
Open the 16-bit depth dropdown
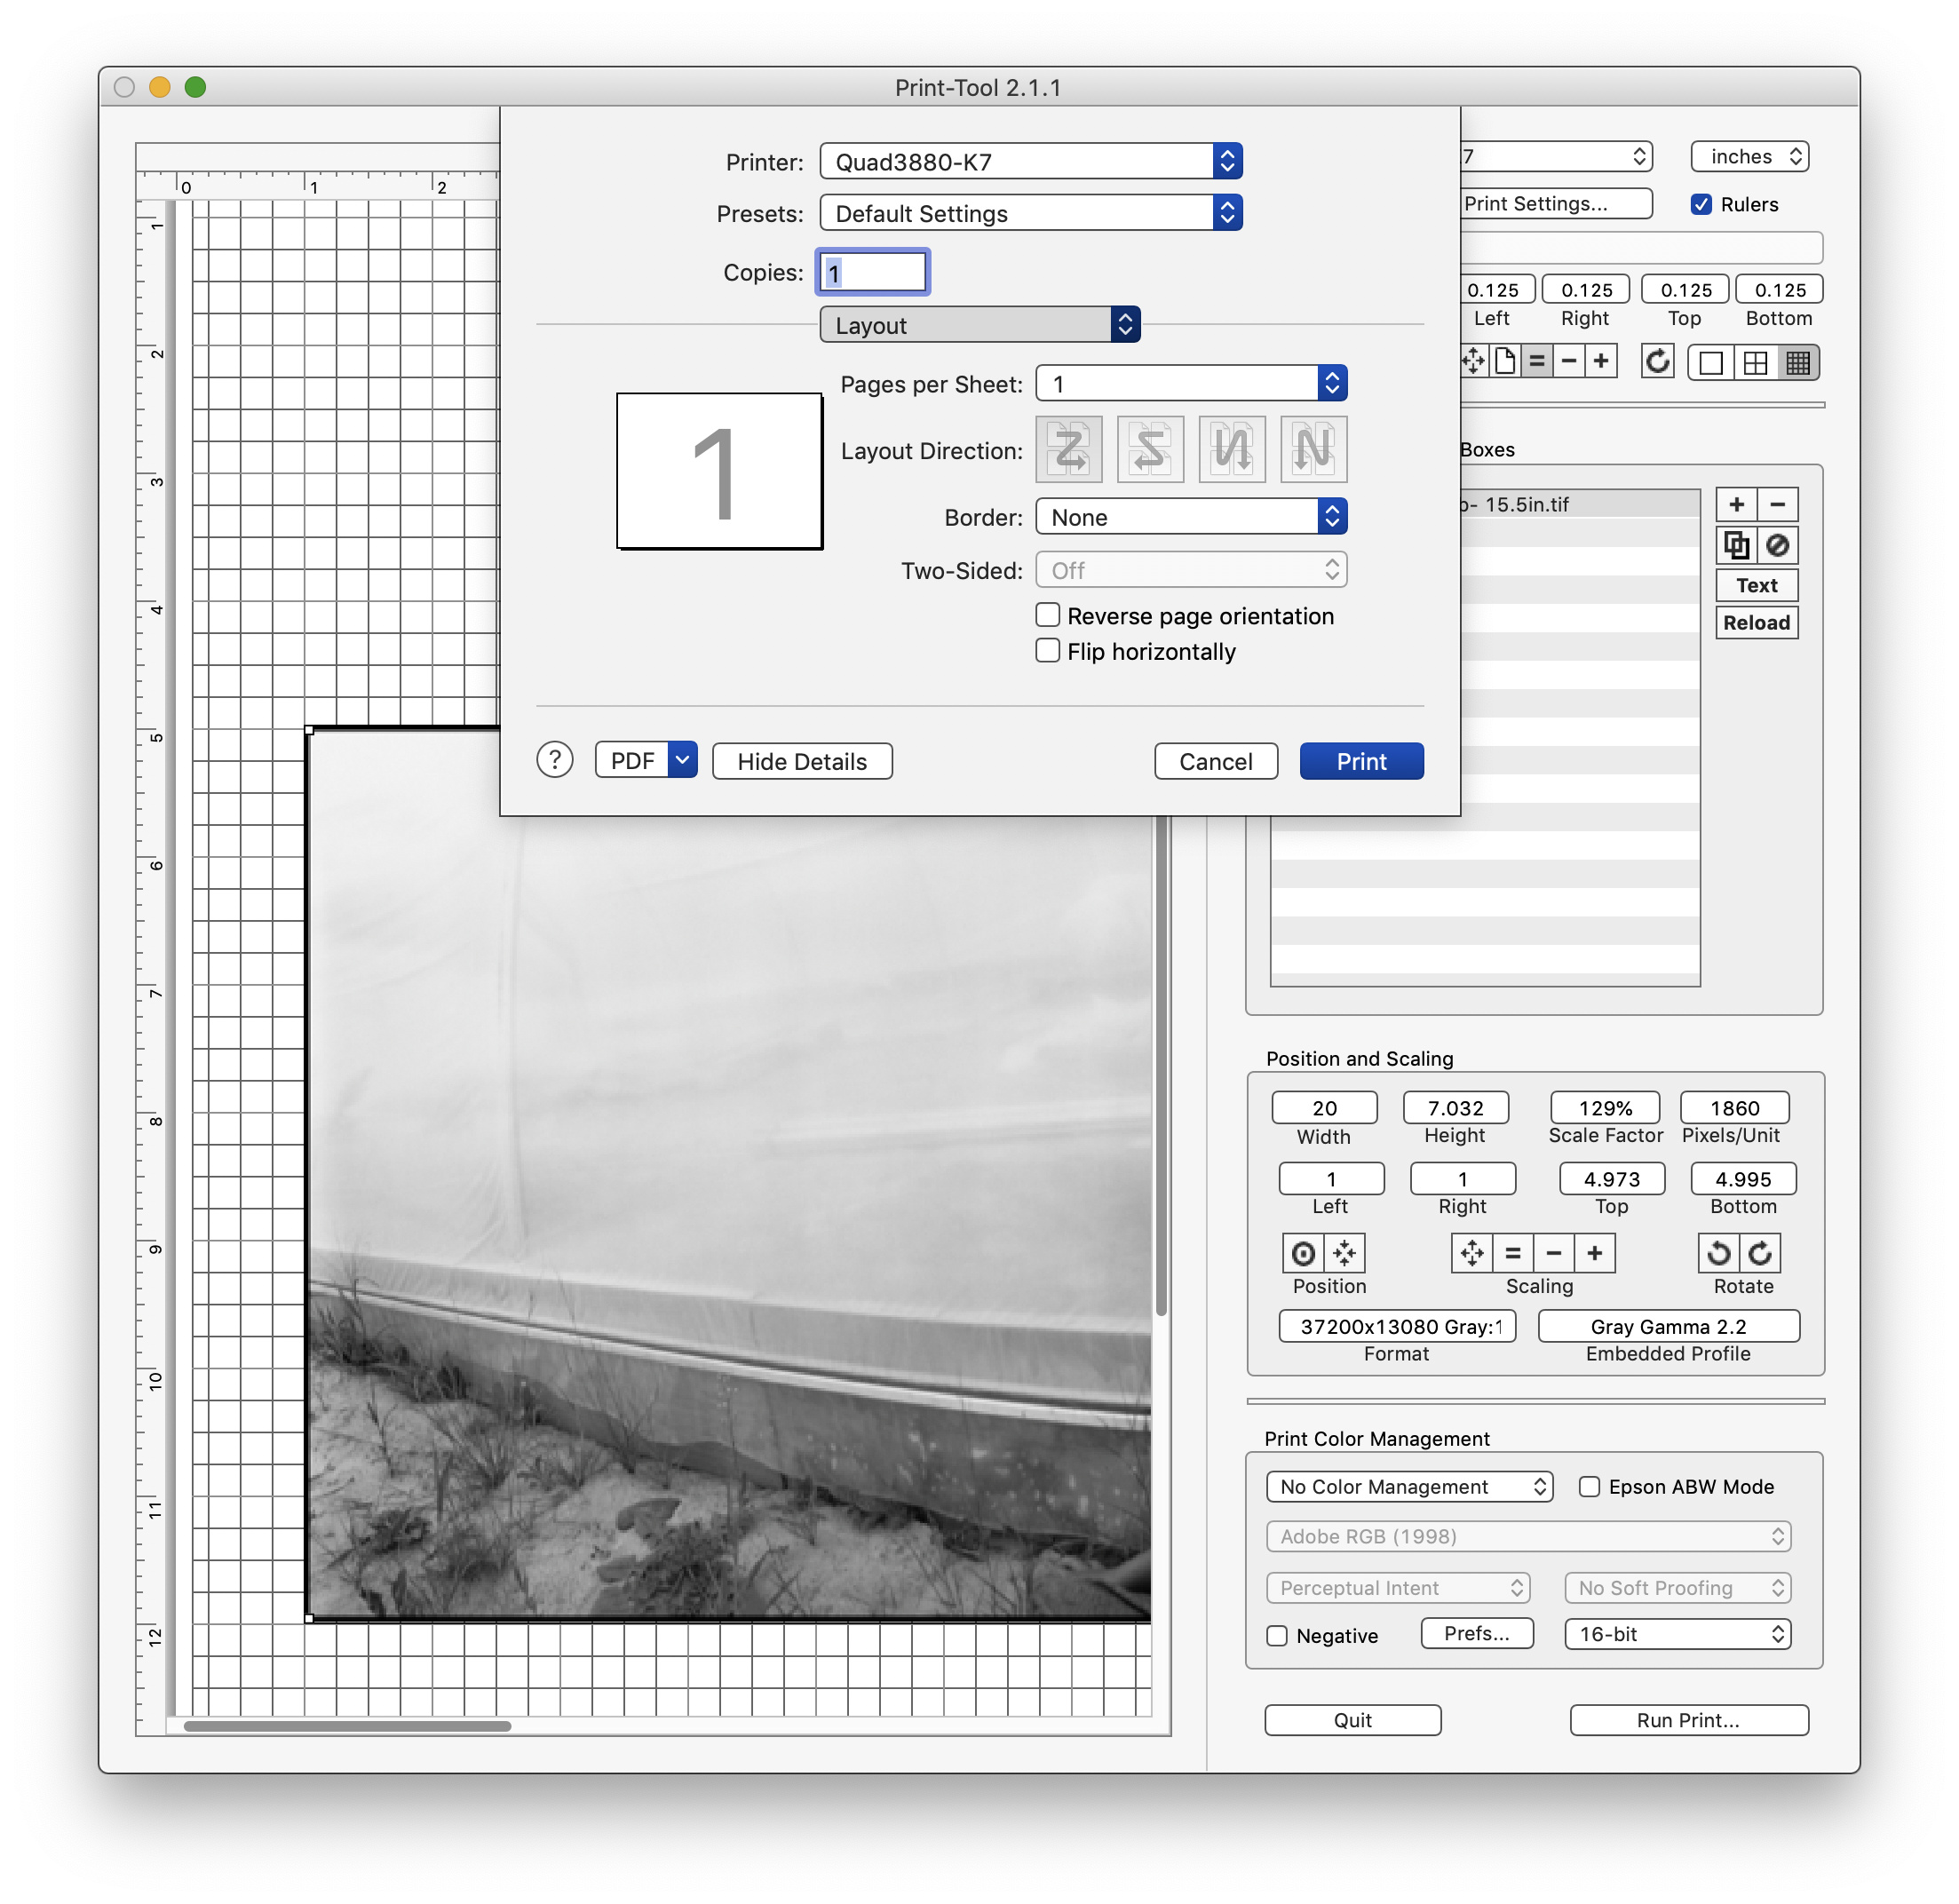pyautogui.click(x=1677, y=1634)
